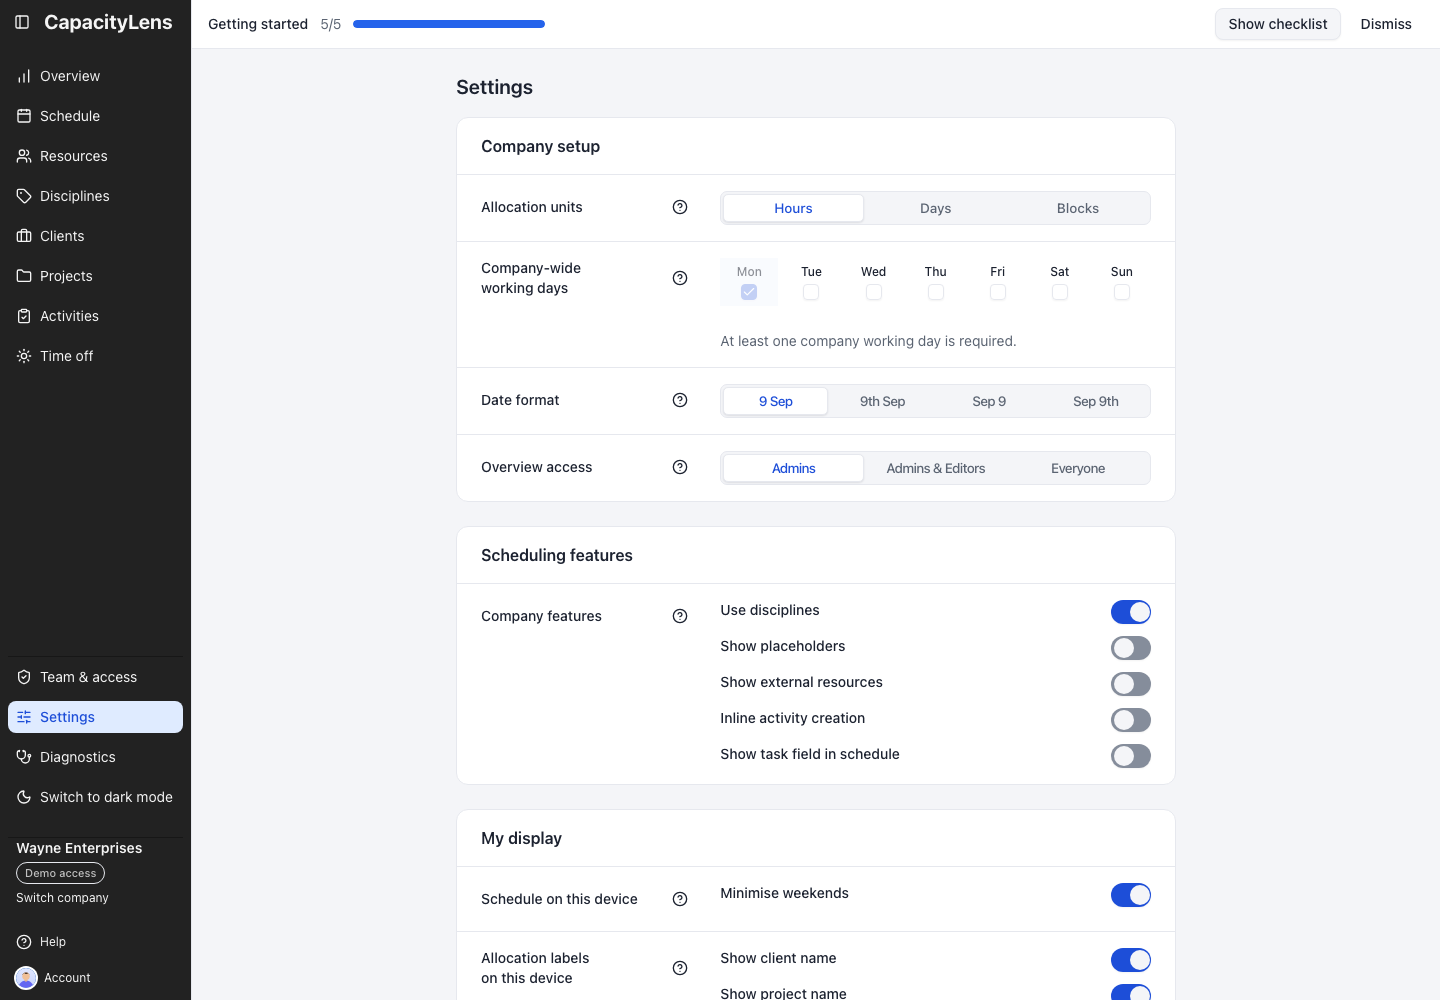Turn off Minimise weekends toggle
The image size is (1440, 1000).
pyautogui.click(x=1131, y=895)
